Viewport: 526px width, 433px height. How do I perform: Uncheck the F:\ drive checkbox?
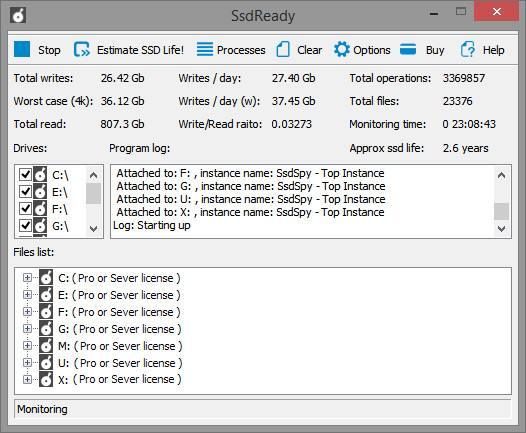[25, 209]
